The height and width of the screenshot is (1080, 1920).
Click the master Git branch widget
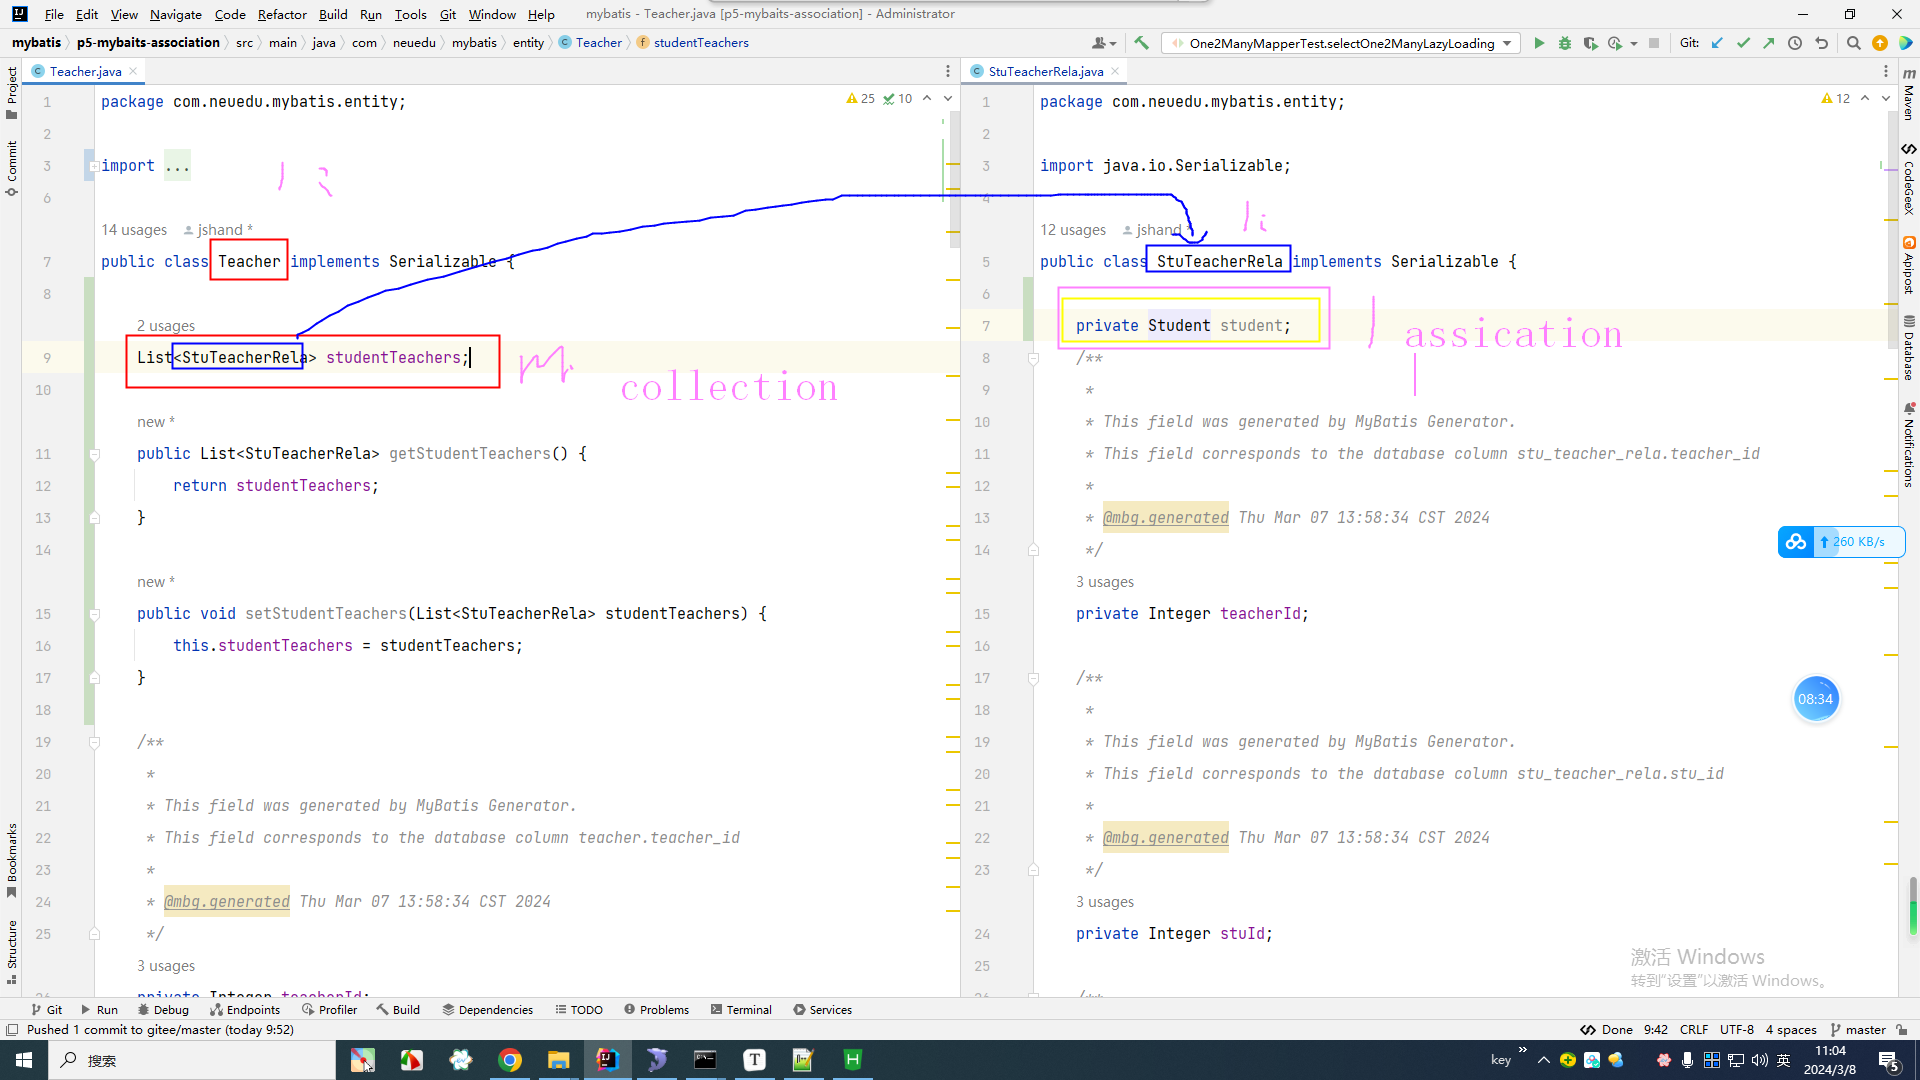pos(1858,1030)
